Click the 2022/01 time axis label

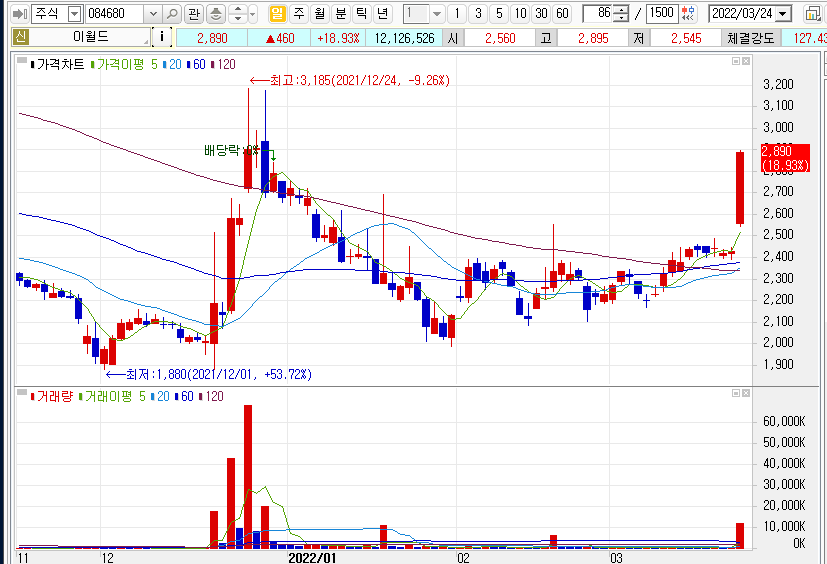pos(312,558)
